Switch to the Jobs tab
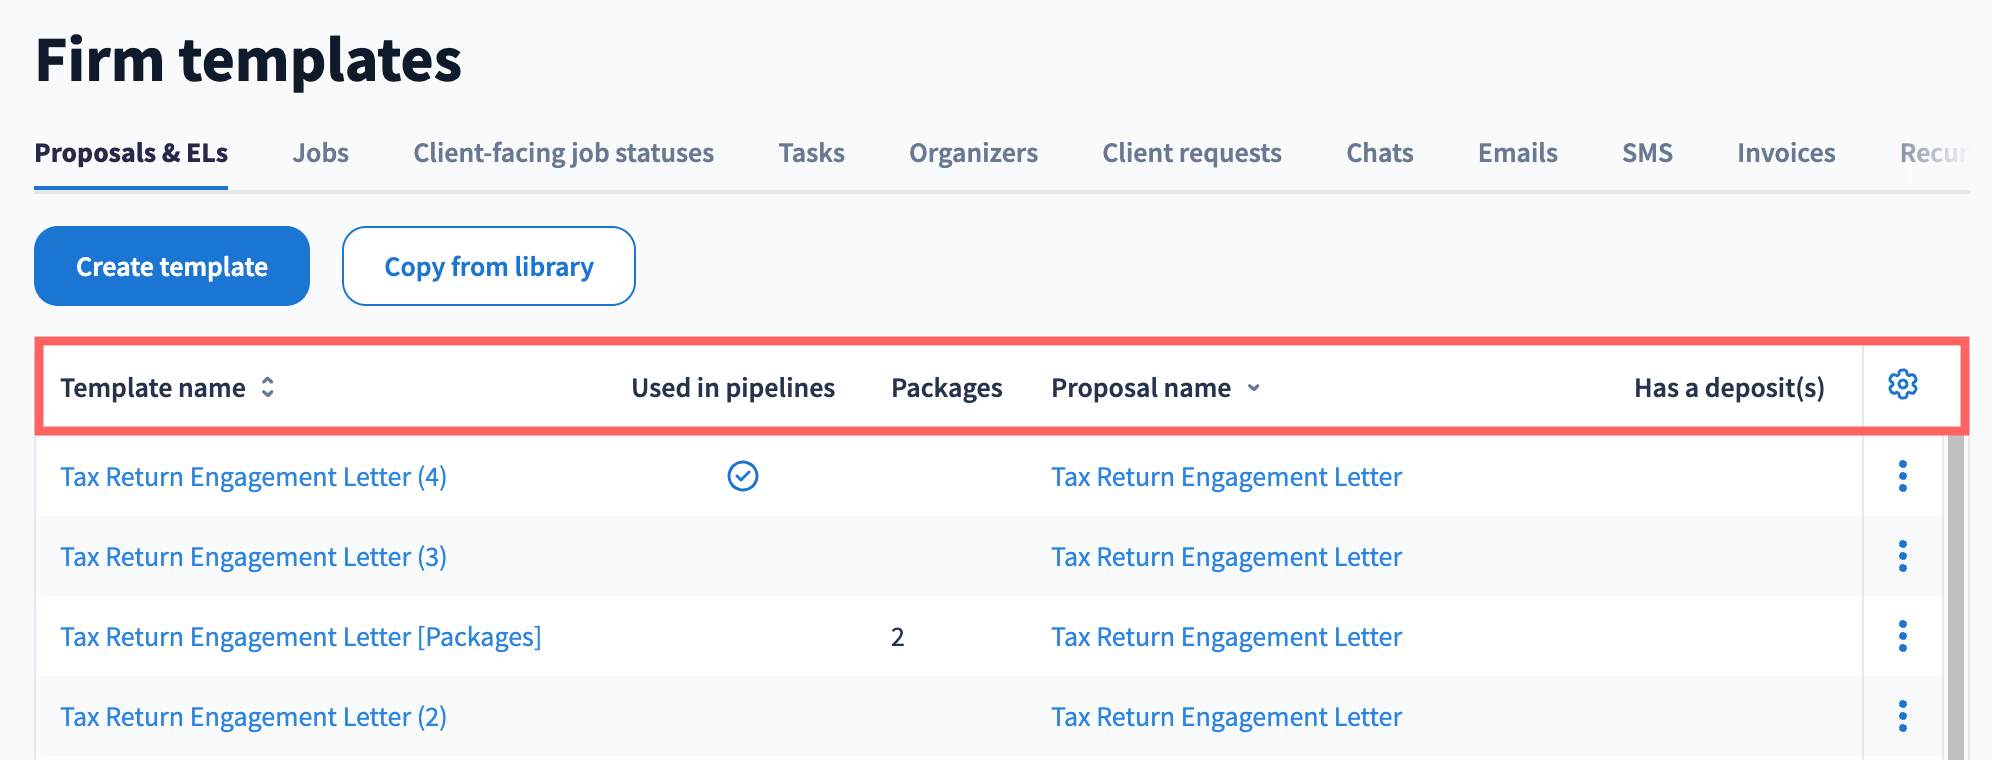The height and width of the screenshot is (760, 1992). 321,153
